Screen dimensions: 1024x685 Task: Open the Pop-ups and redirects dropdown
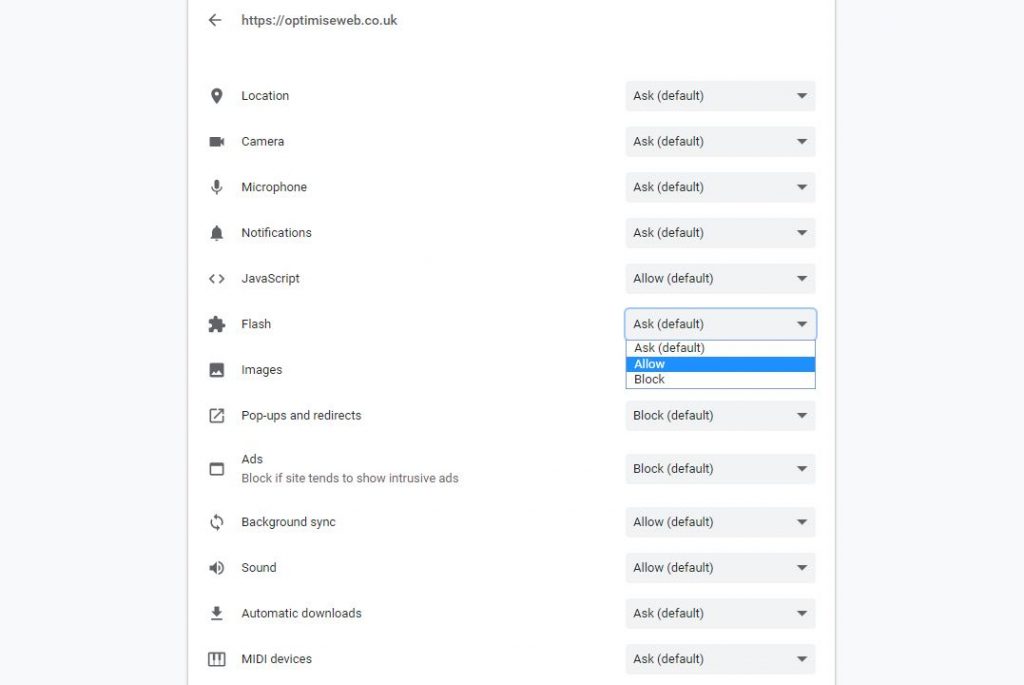(x=720, y=416)
